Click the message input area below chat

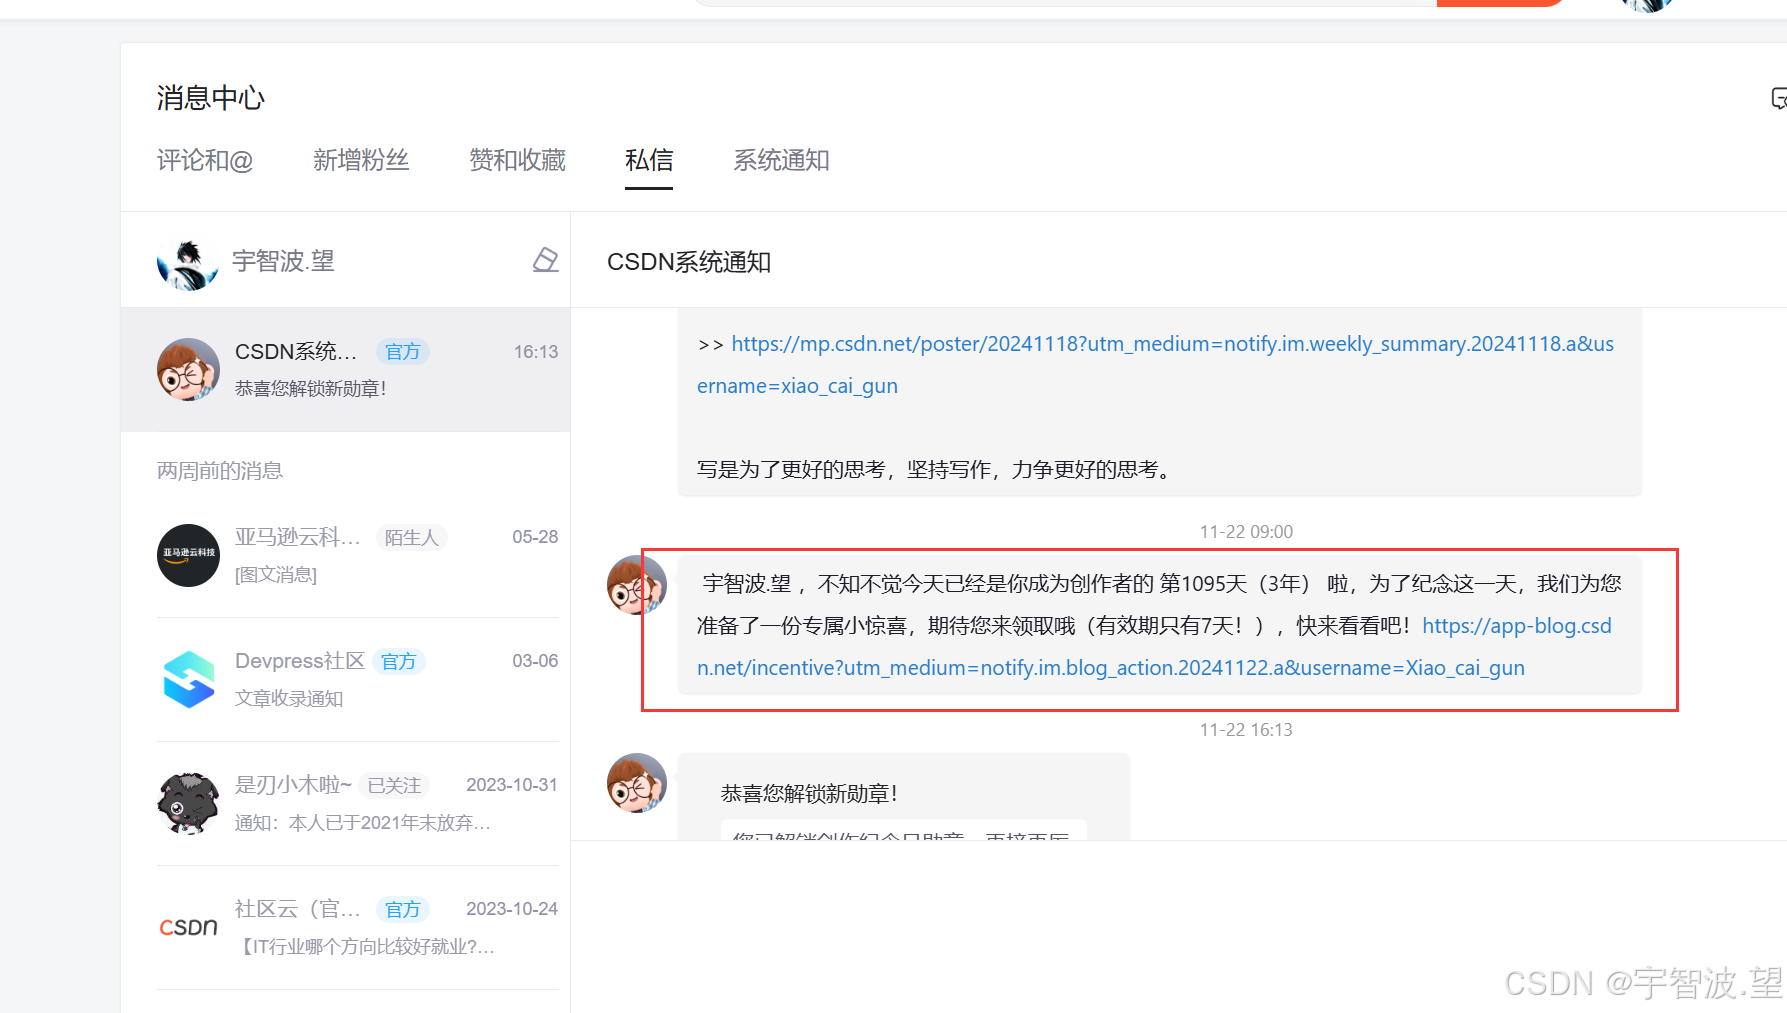point(1178,926)
